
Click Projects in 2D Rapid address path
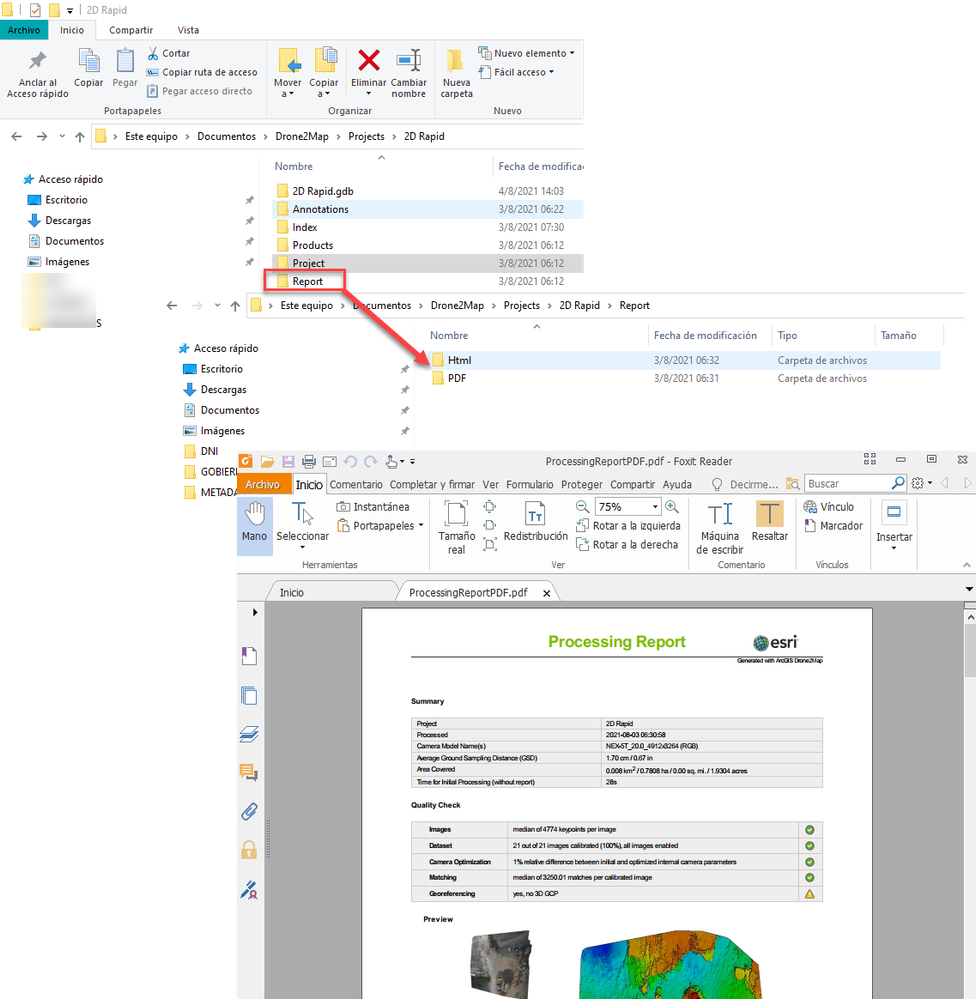point(366,136)
